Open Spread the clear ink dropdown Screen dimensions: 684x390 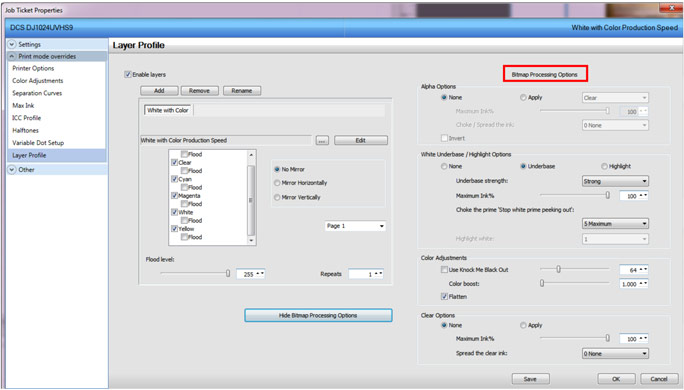click(615, 354)
